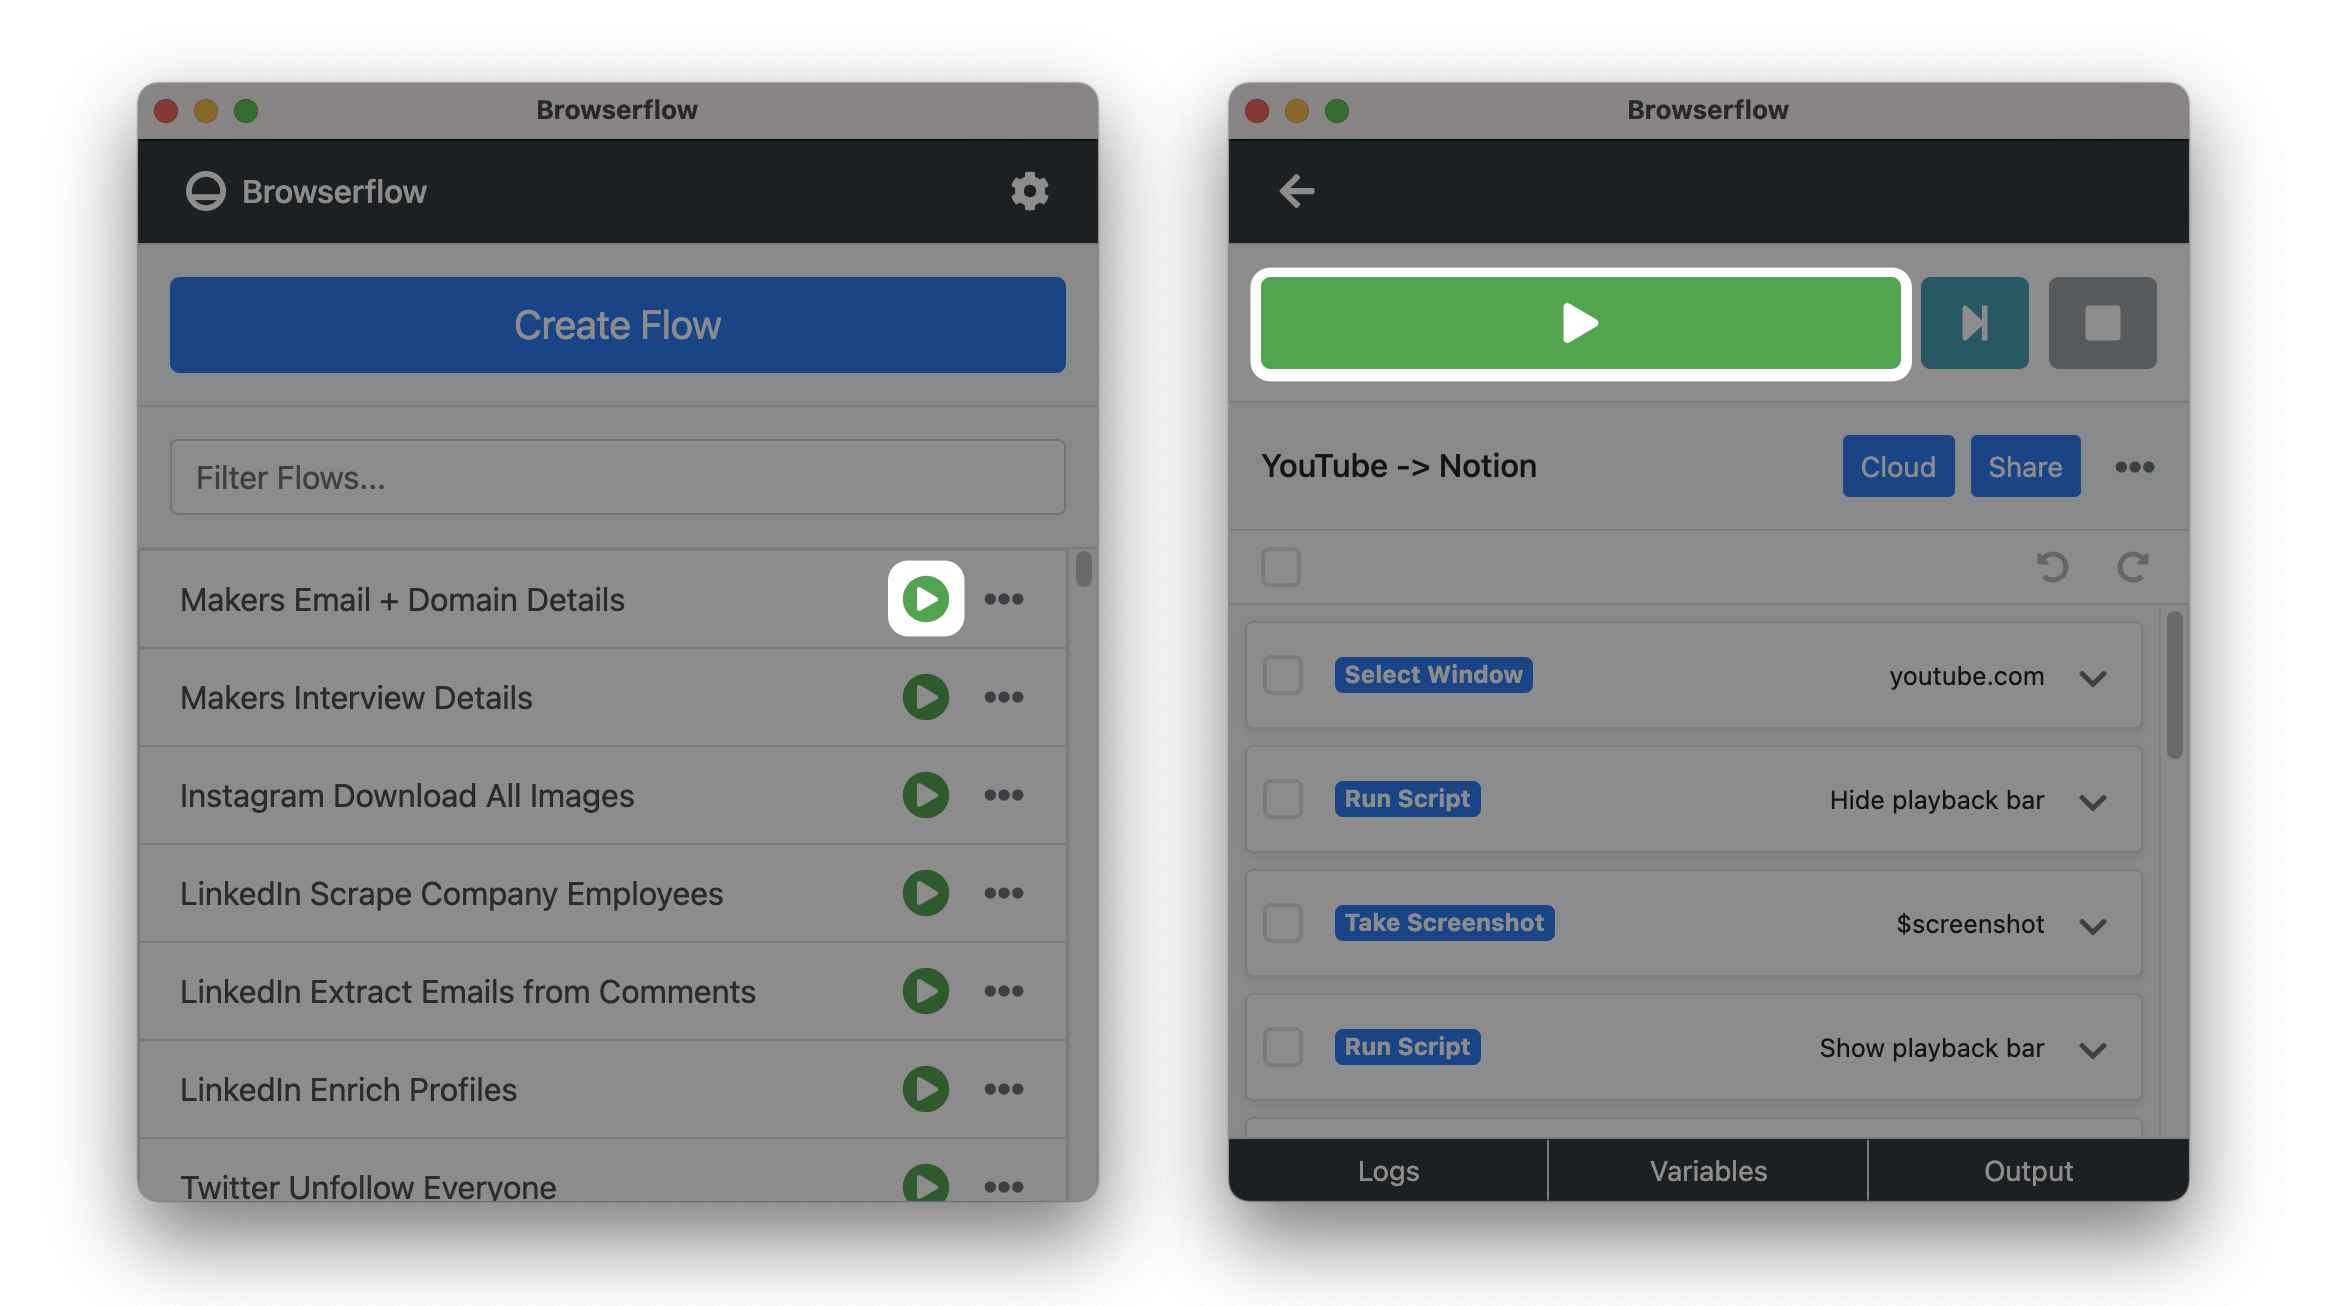Go back using the left arrow
This screenshot has width=2328, height=1306.
pyautogui.click(x=1296, y=191)
